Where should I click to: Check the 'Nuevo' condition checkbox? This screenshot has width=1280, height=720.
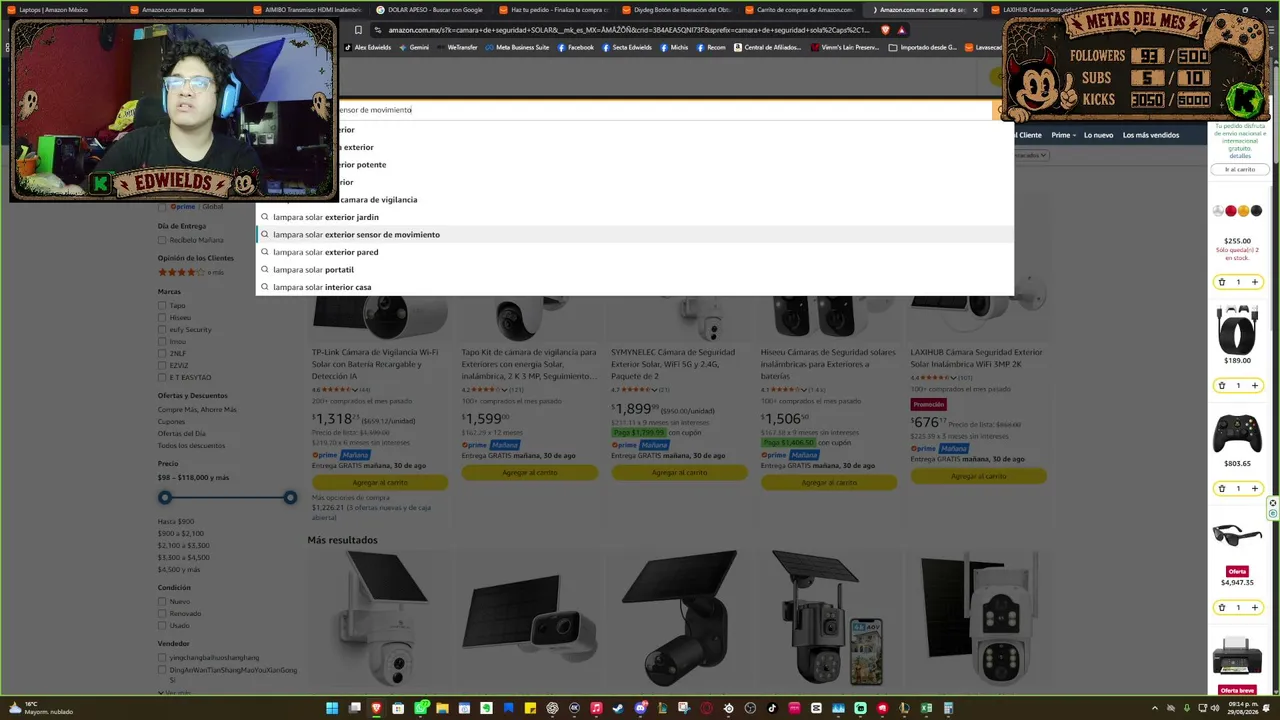(162, 601)
